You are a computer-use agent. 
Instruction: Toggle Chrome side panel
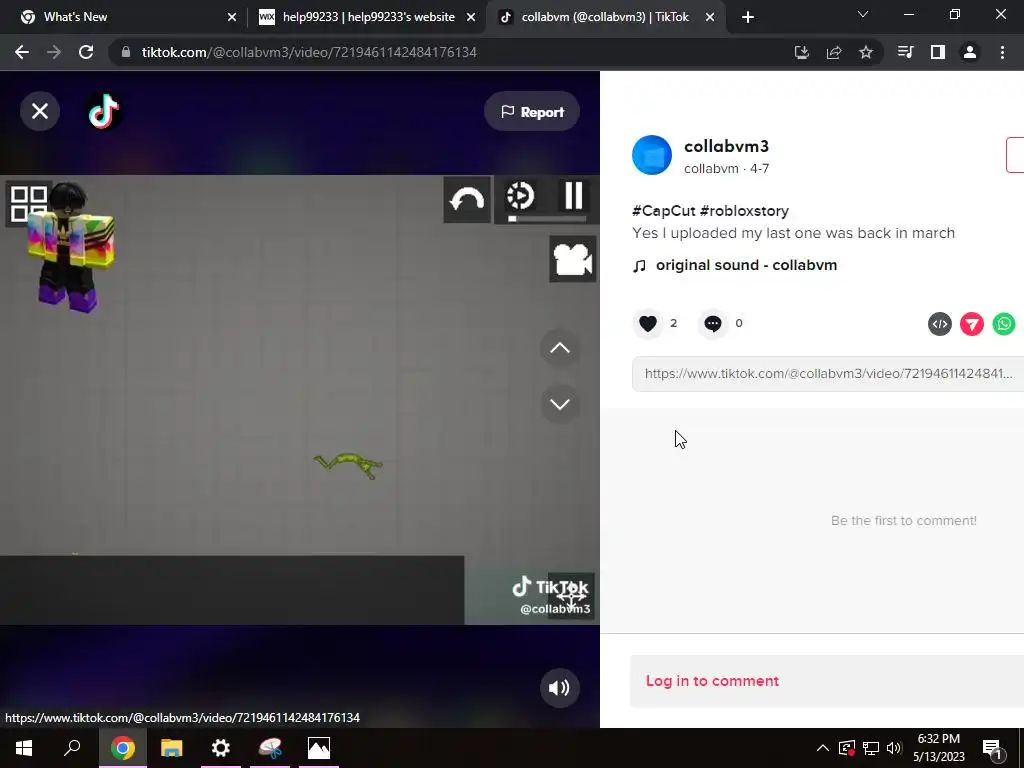[x=938, y=52]
